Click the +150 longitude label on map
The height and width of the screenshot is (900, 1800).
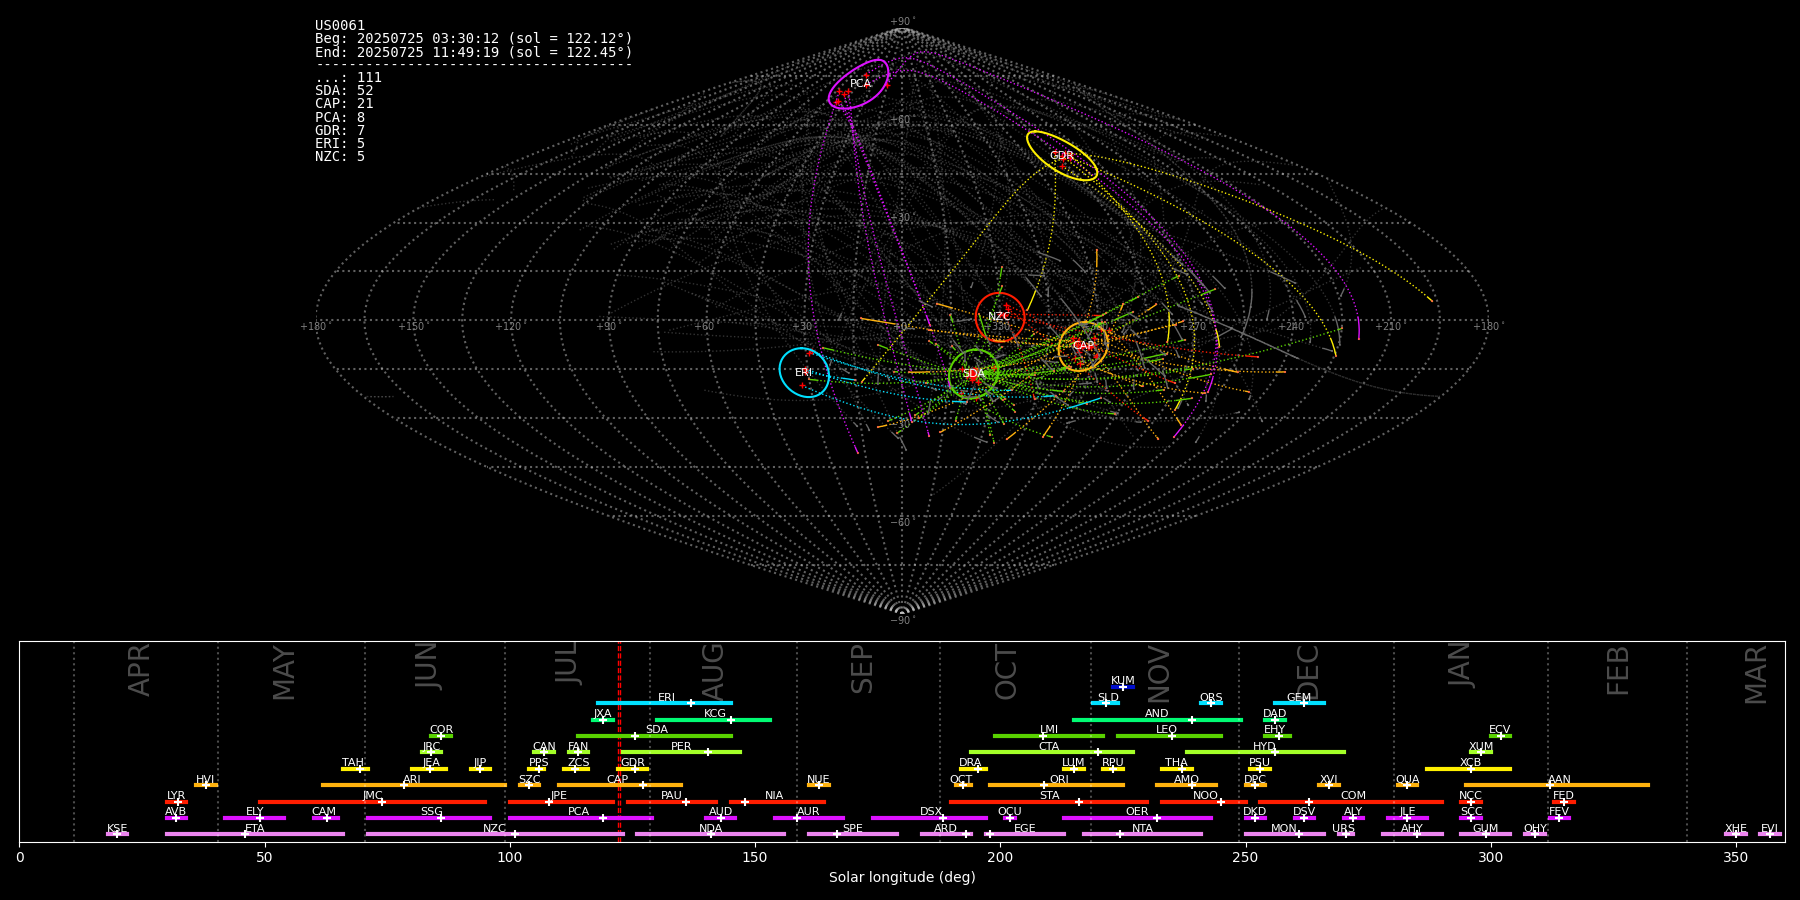[x=411, y=327]
